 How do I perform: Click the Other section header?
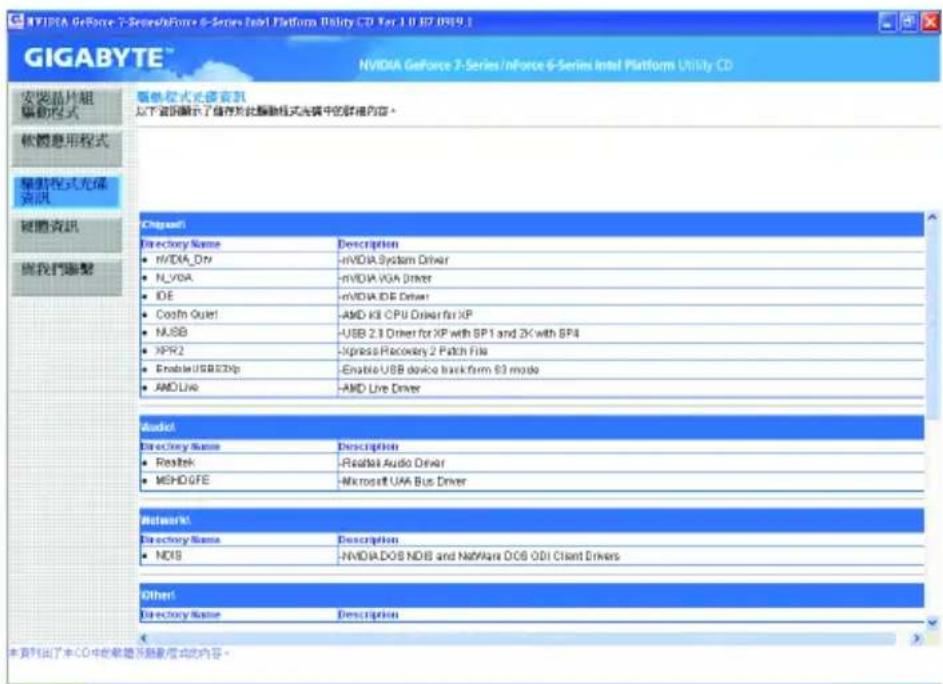532,595
